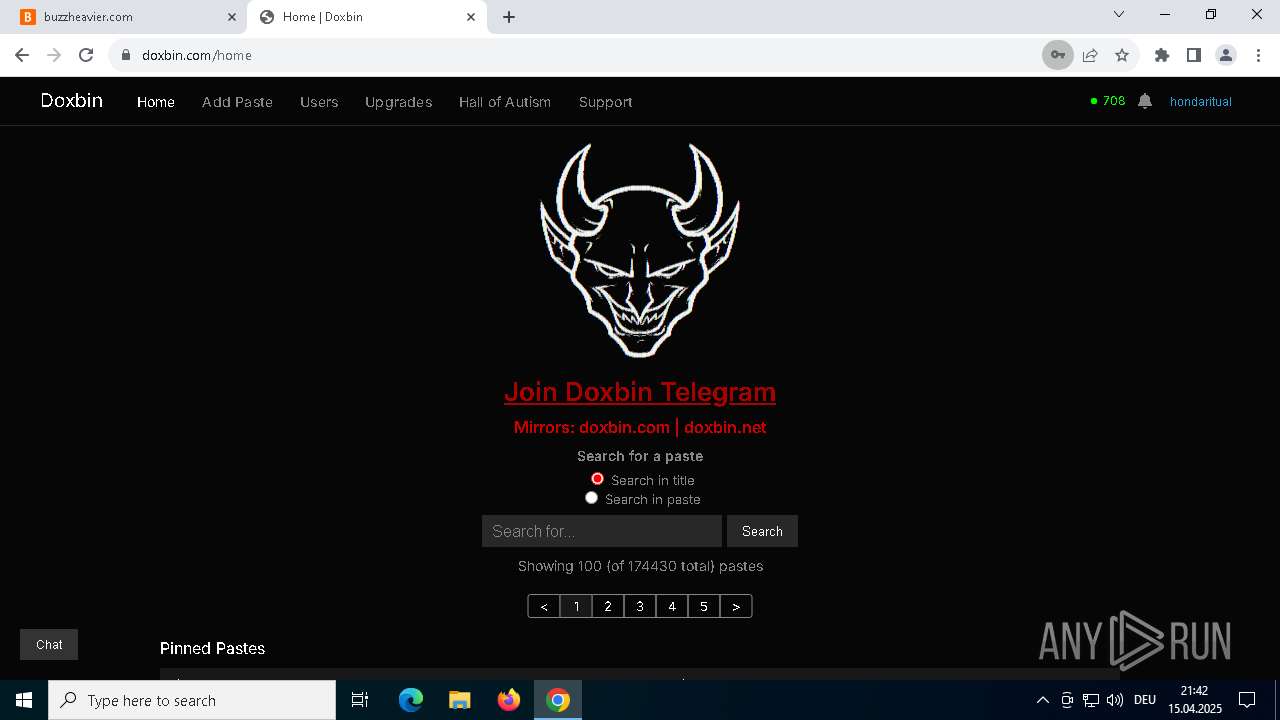Open the Chrome three-dot menu
This screenshot has height=720, width=1280.
pos(1258,55)
